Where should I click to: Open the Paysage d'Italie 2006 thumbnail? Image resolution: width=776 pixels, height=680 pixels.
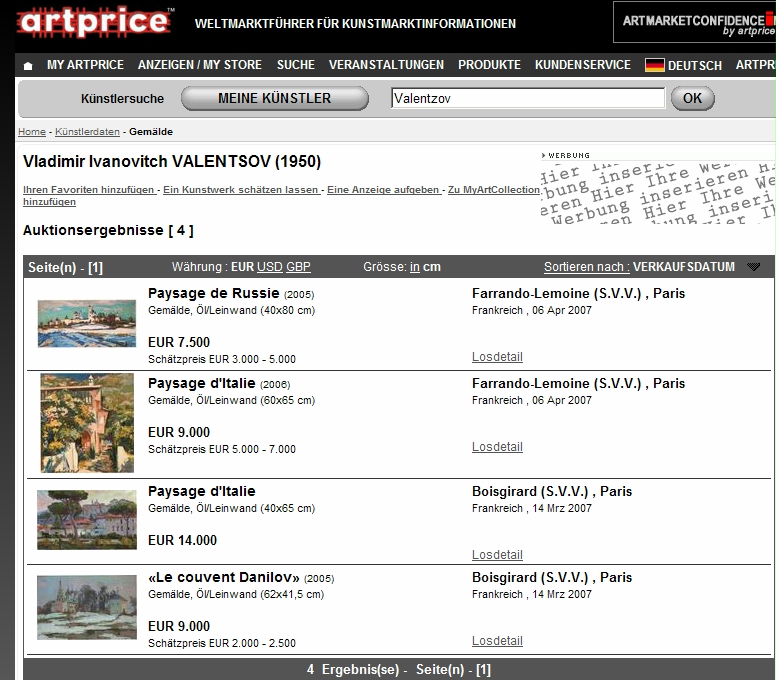[87, 423]
